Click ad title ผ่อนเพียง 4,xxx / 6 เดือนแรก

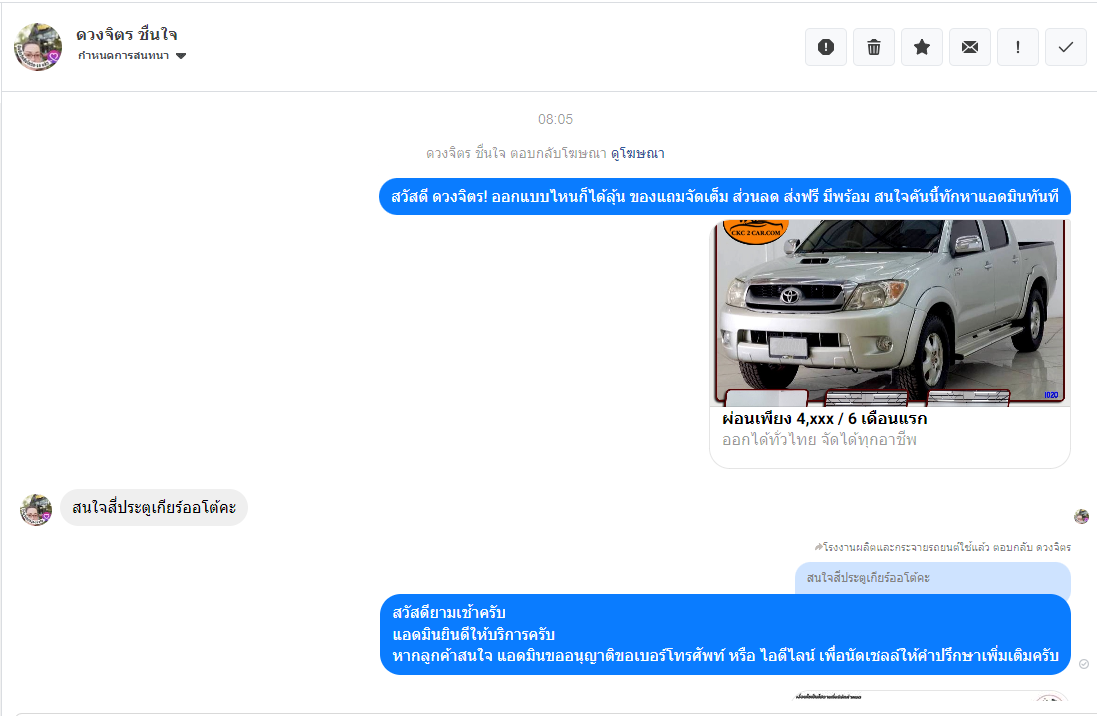(825, 419)
